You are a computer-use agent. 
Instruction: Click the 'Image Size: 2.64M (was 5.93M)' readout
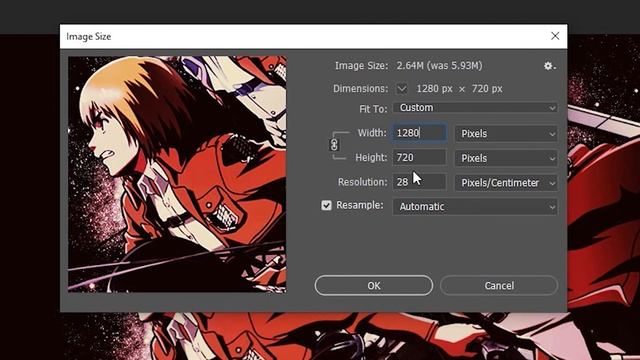pyautogui.click(x=408, y=66)
